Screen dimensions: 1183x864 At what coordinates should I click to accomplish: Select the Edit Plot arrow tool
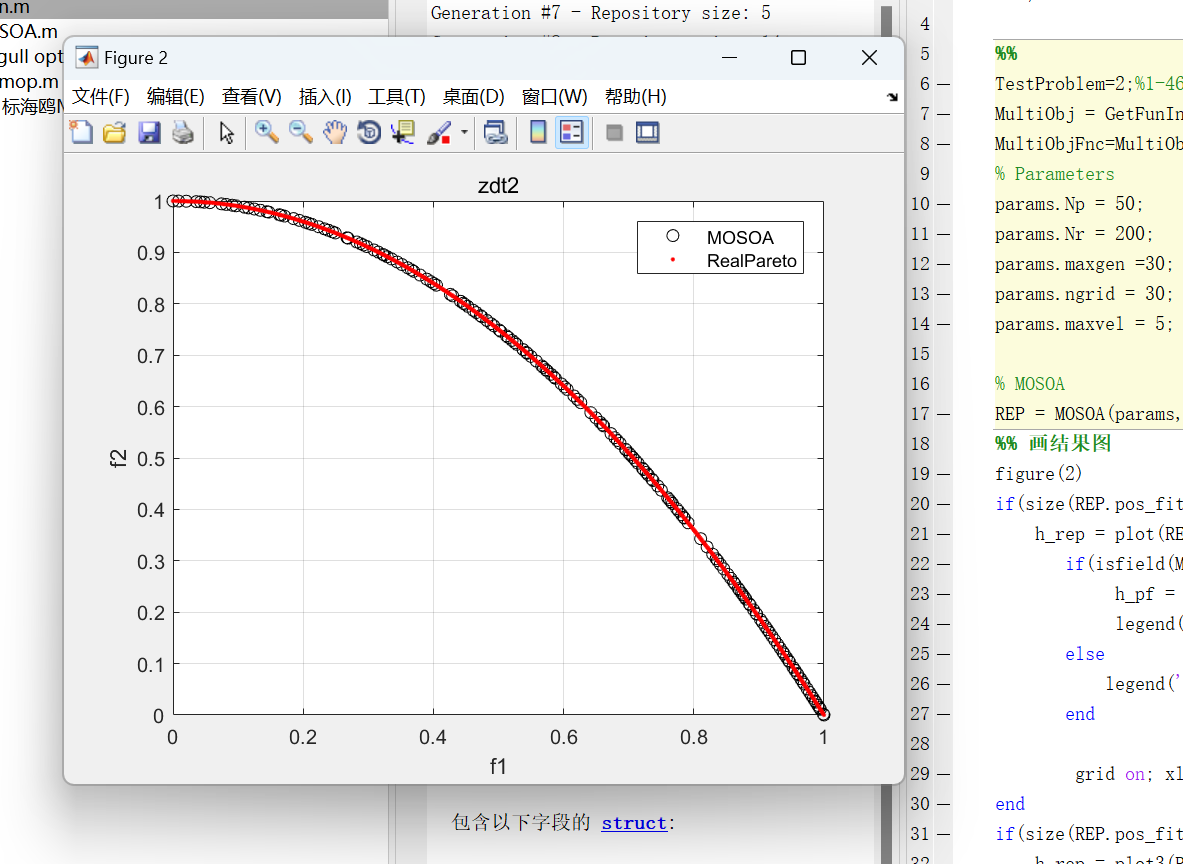[x=226, y=133]
